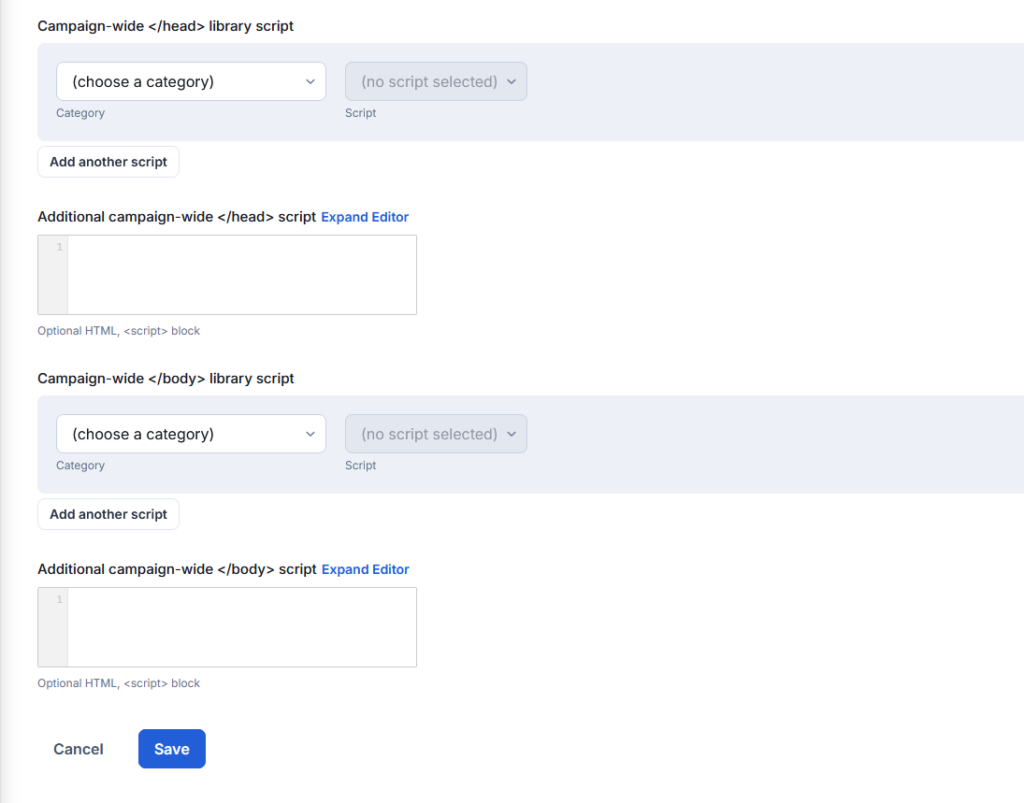Click line number 1 in </body> editor gutter
This screenshot has width=1024, height=803.
point(59,599)
